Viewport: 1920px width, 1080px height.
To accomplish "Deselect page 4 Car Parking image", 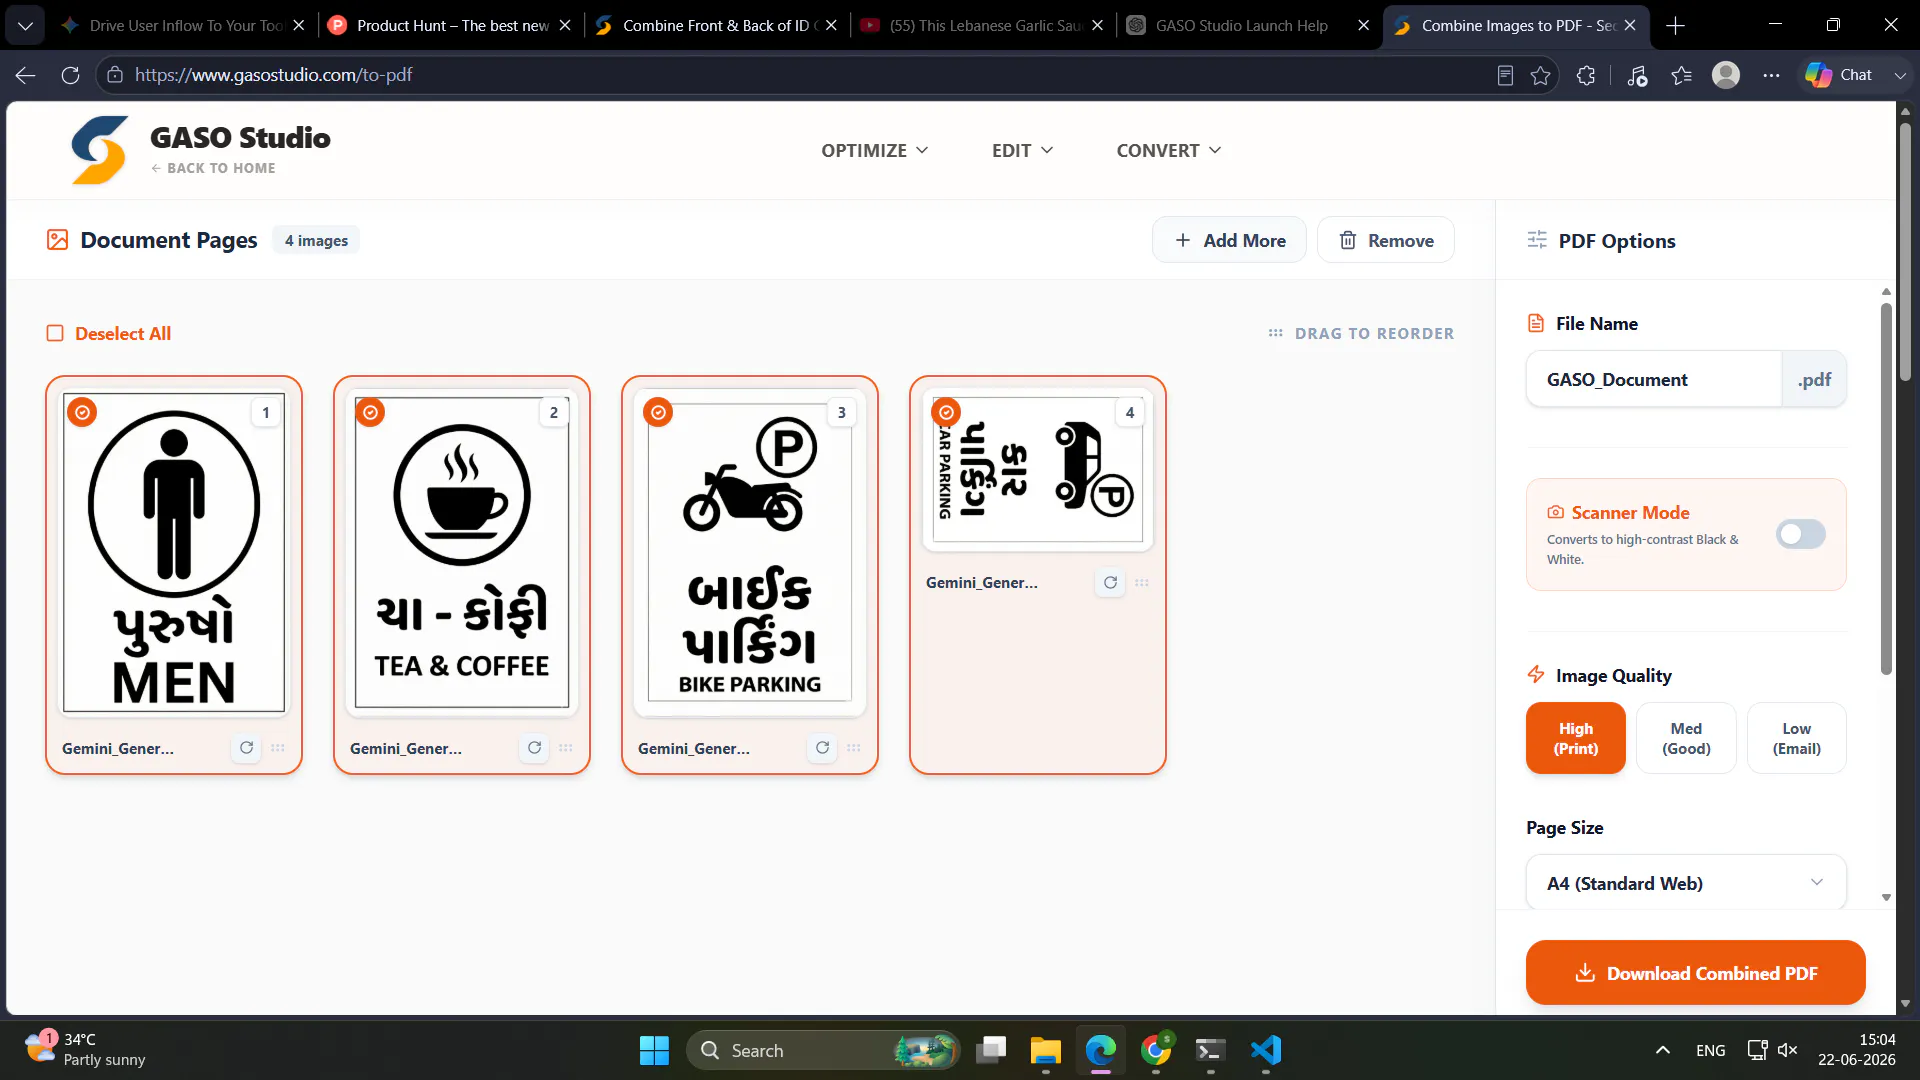I will [946, 412].
